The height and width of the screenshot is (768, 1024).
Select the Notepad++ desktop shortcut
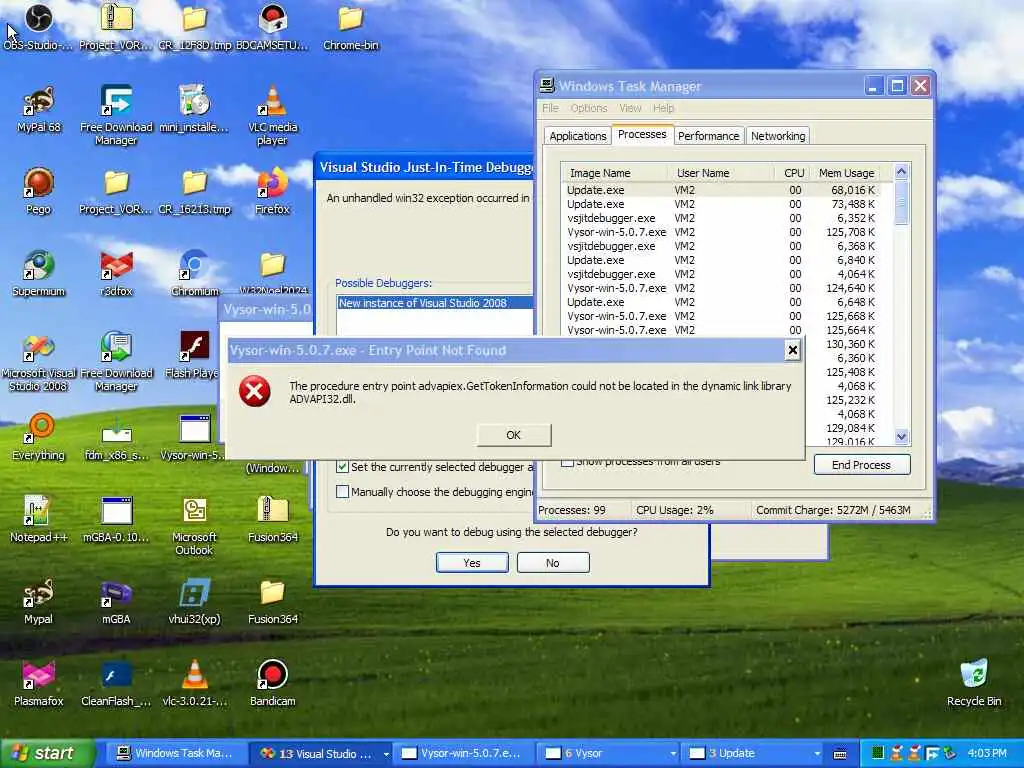click(39, 520)
